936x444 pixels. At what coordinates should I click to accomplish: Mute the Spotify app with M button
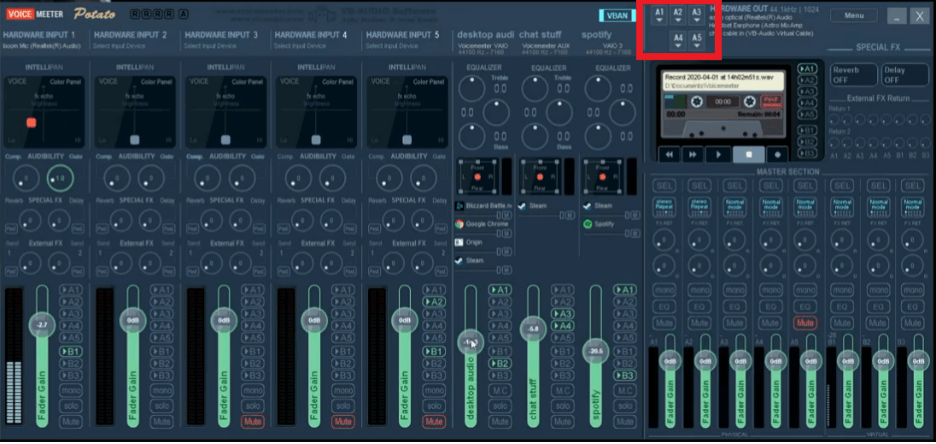coord(633,233)
